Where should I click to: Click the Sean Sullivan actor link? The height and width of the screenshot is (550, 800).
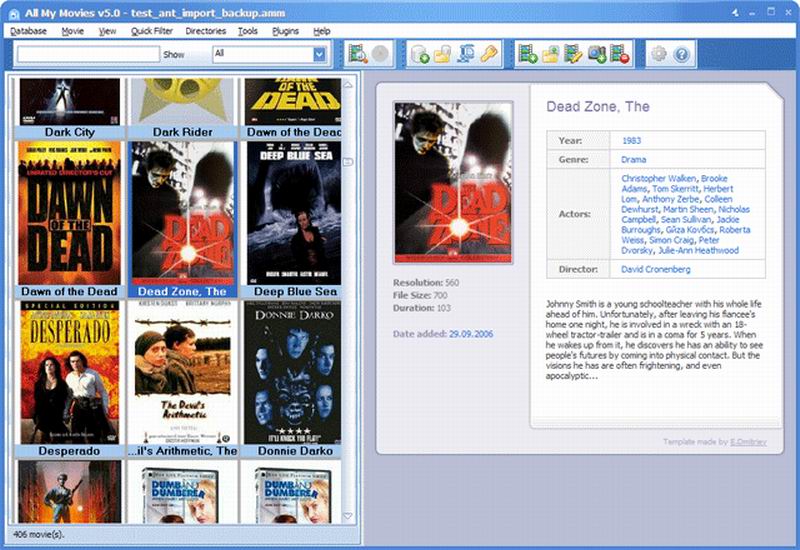coord(686,219)
